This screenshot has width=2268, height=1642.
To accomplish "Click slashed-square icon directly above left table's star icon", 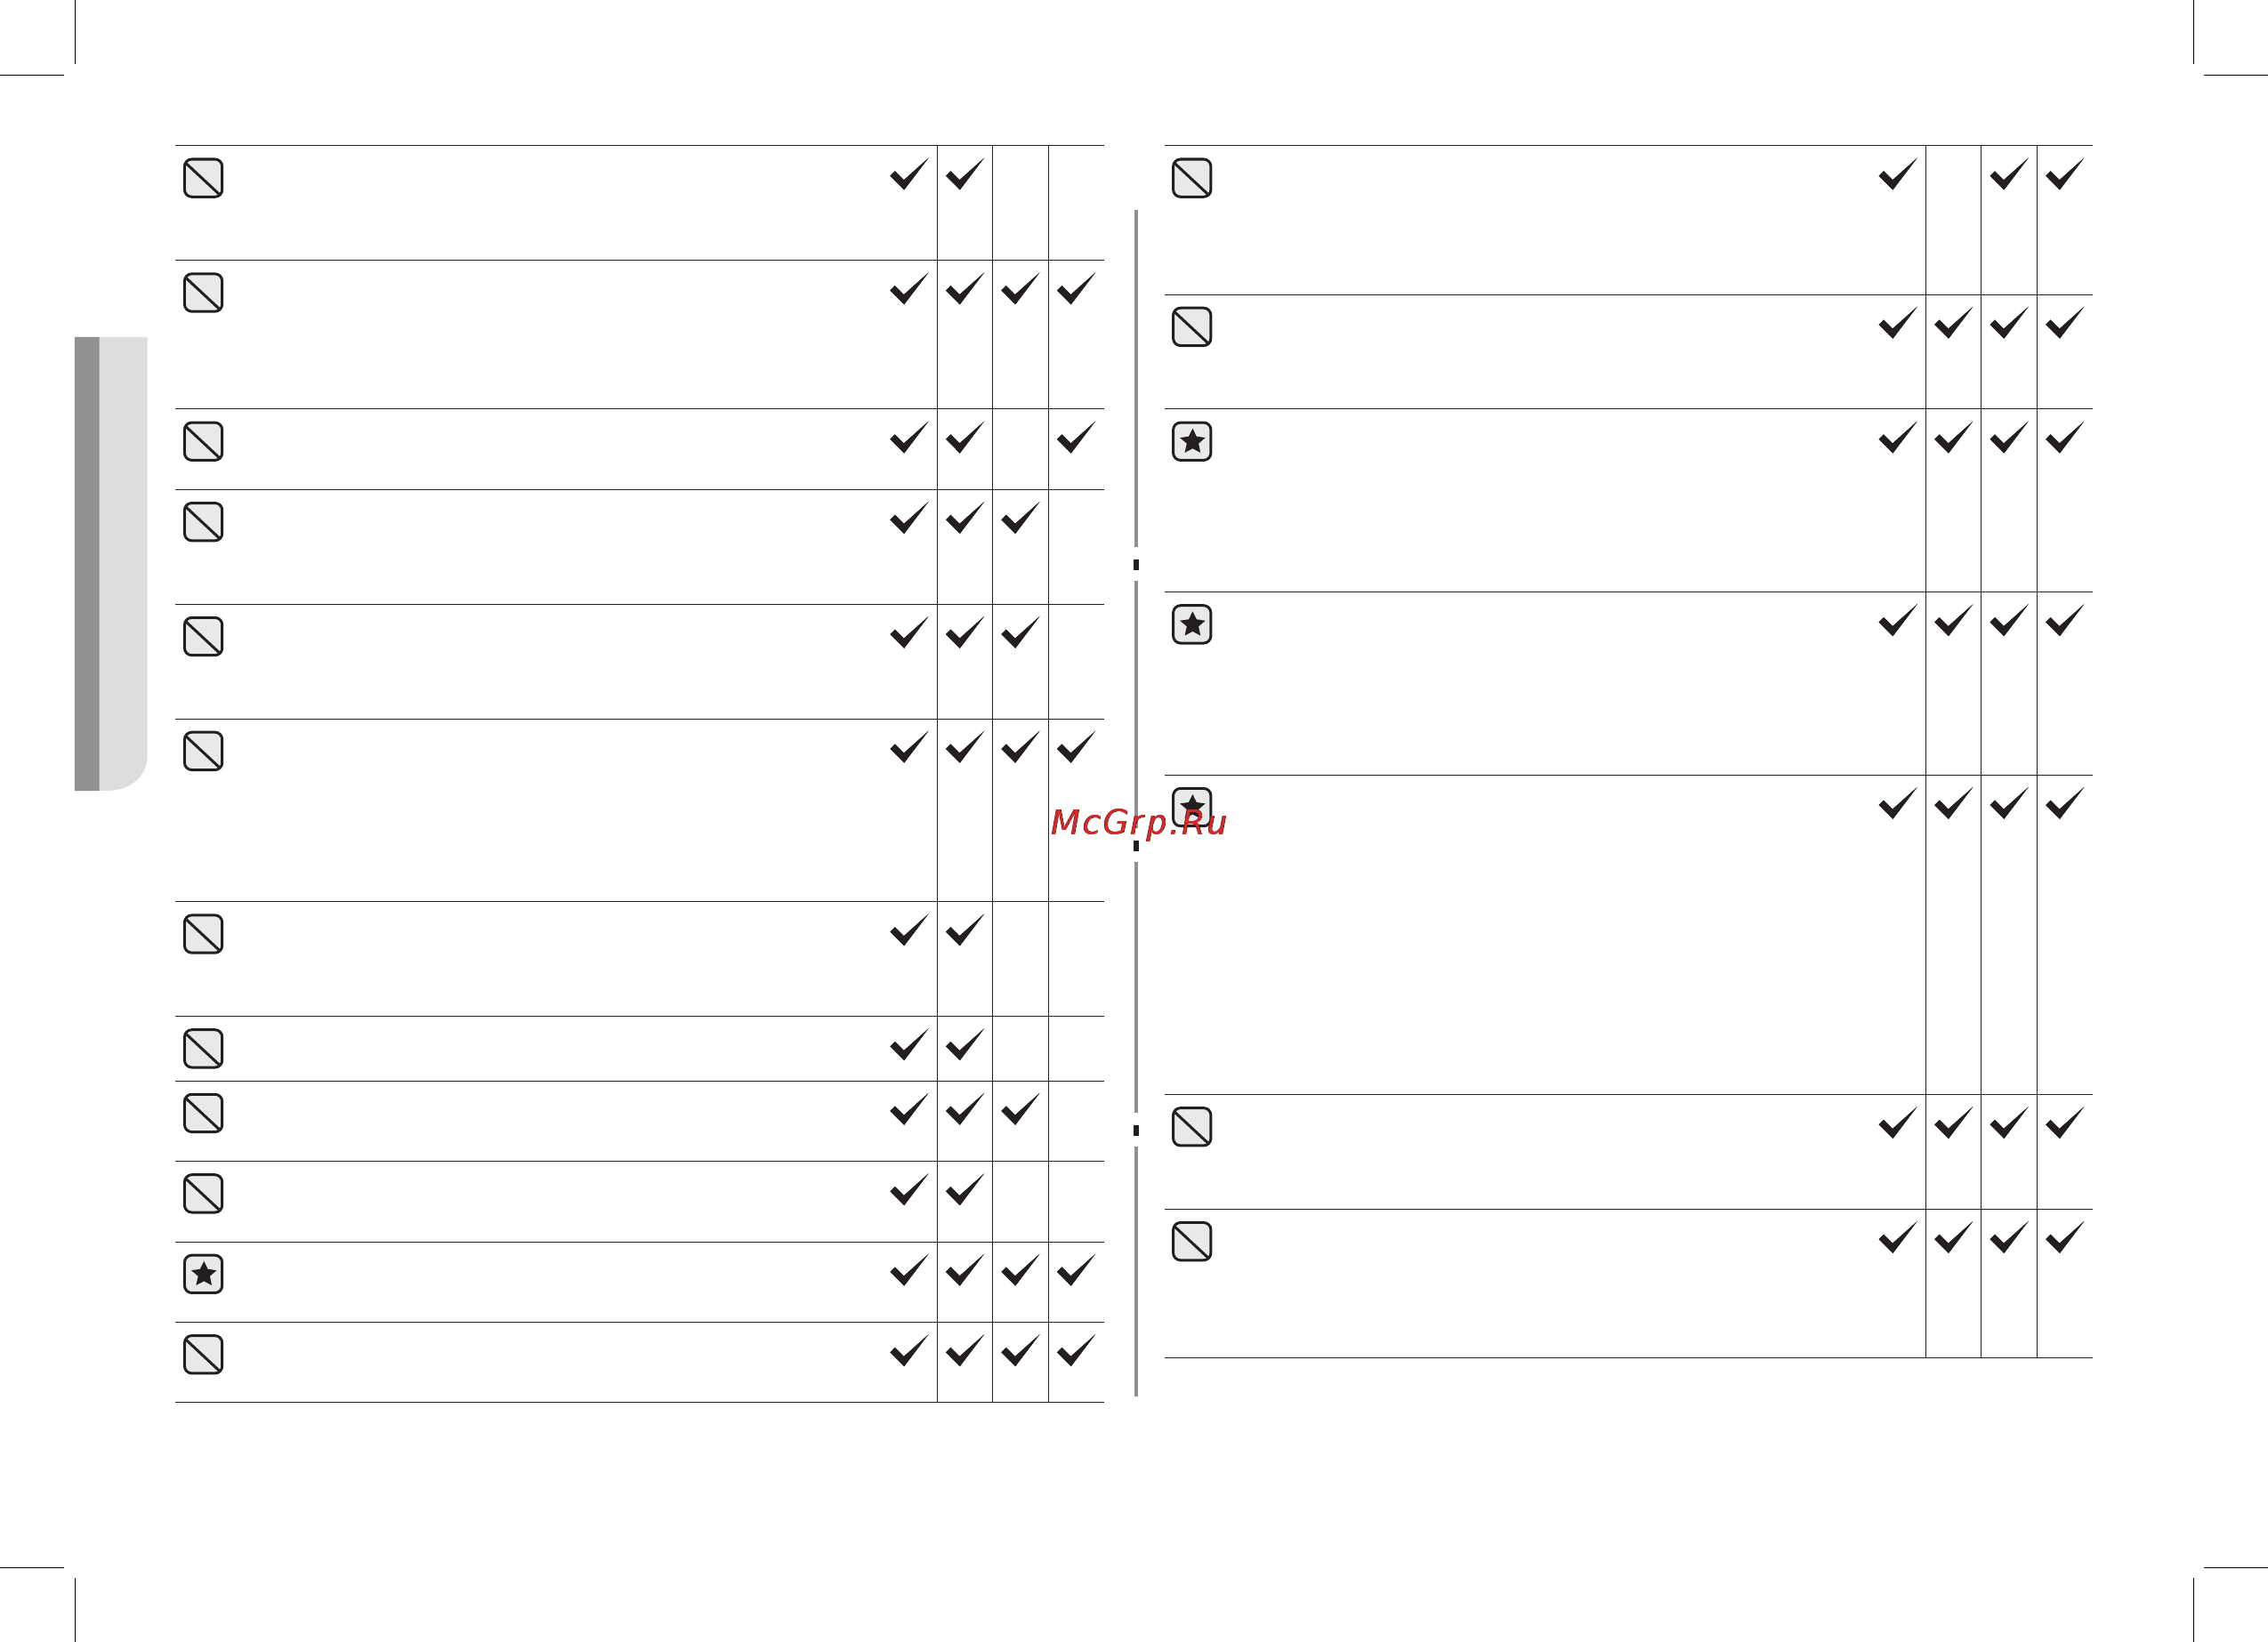I will [x=203, y=1193].
